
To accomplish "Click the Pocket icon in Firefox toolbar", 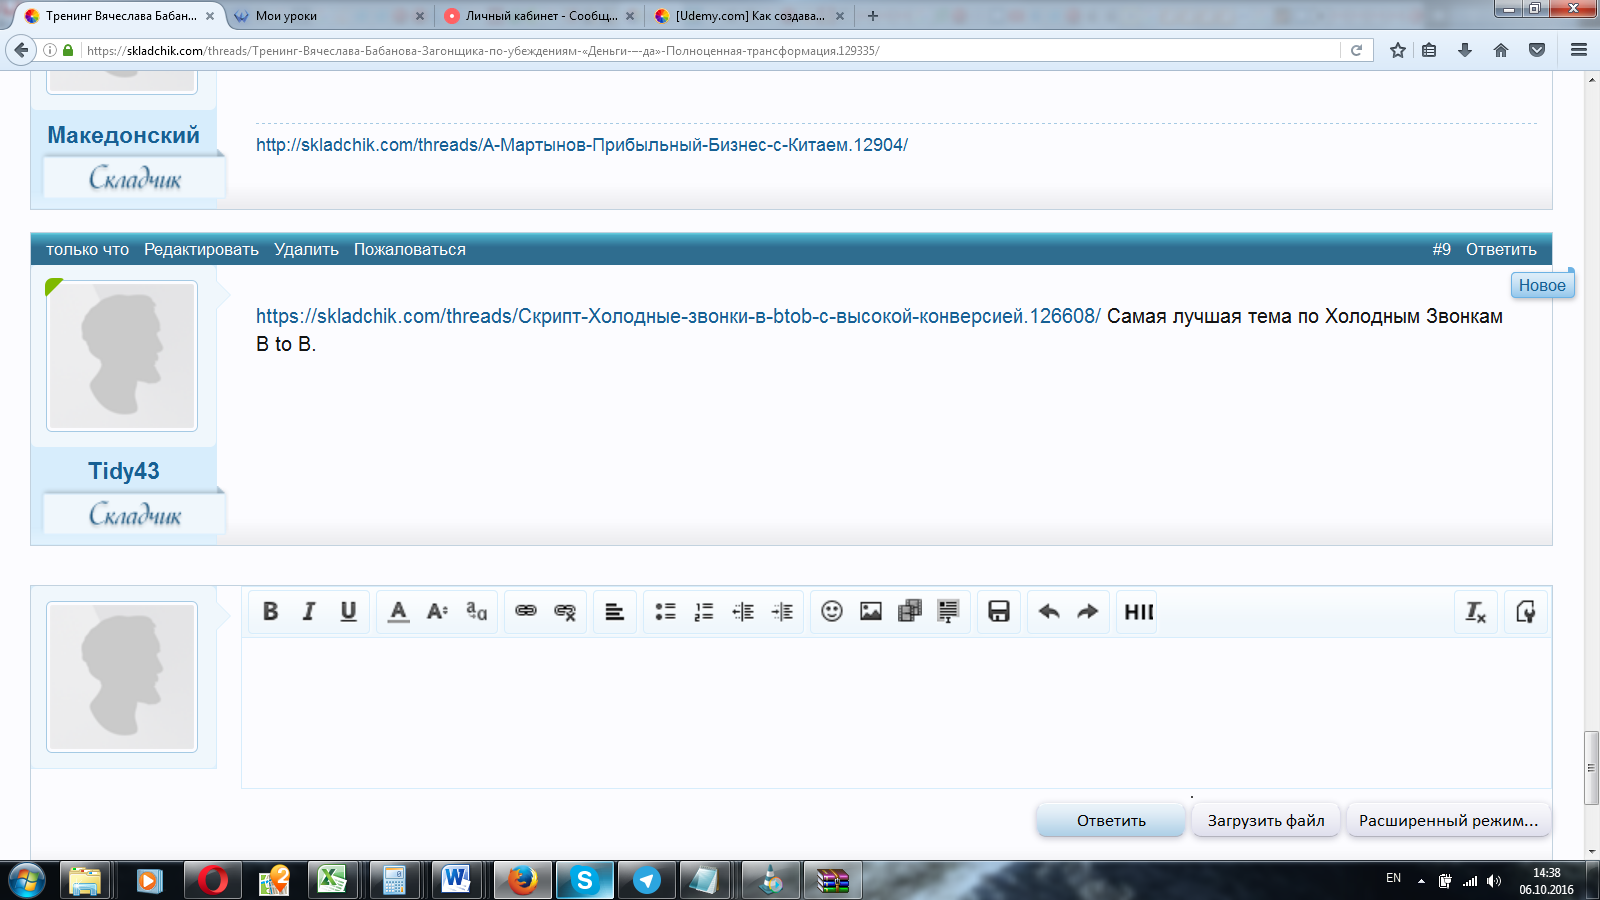I will click(1537, 50).
